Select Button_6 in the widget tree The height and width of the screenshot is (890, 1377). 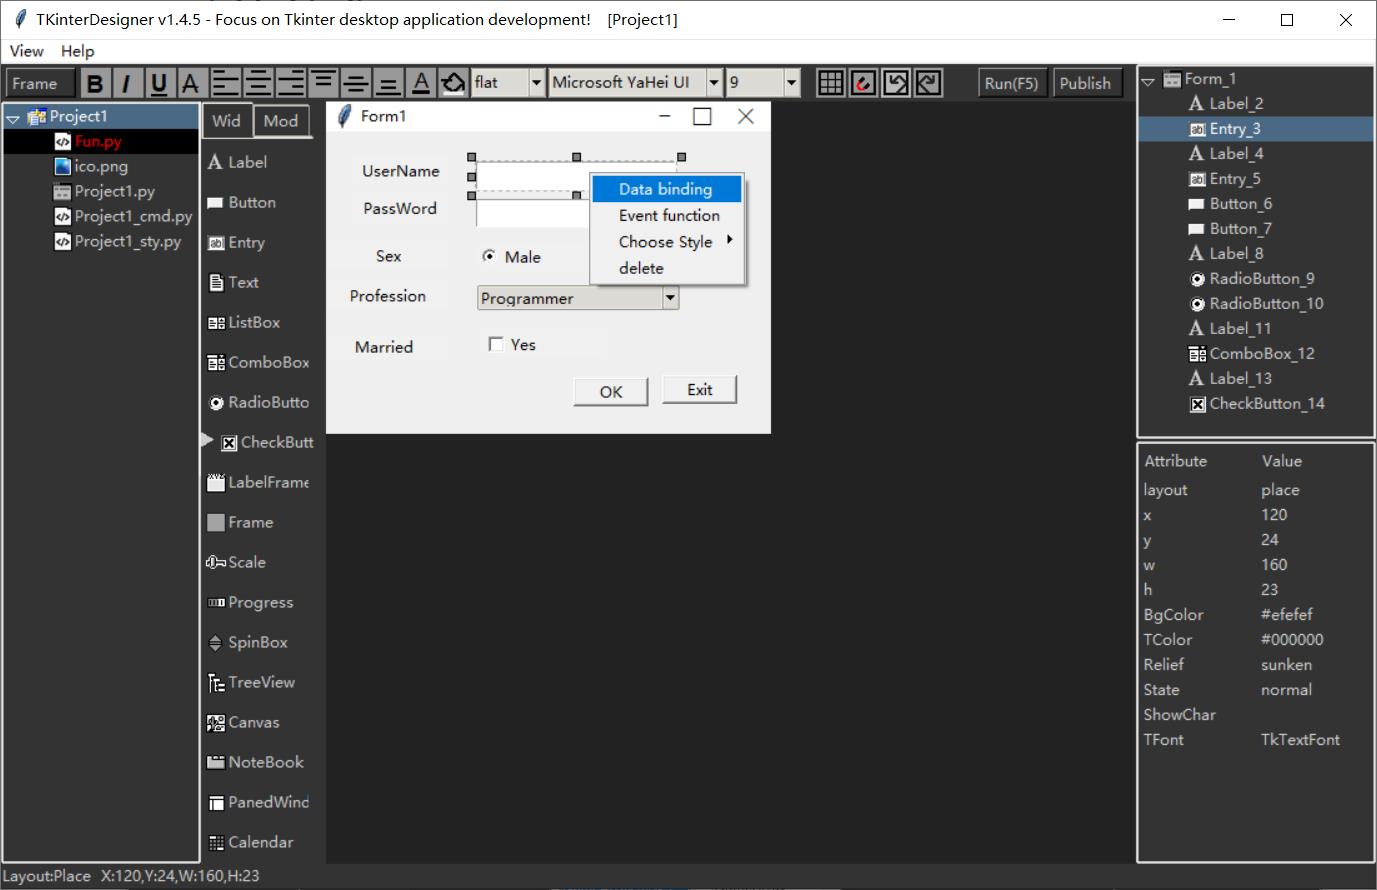coord(1241,204)
